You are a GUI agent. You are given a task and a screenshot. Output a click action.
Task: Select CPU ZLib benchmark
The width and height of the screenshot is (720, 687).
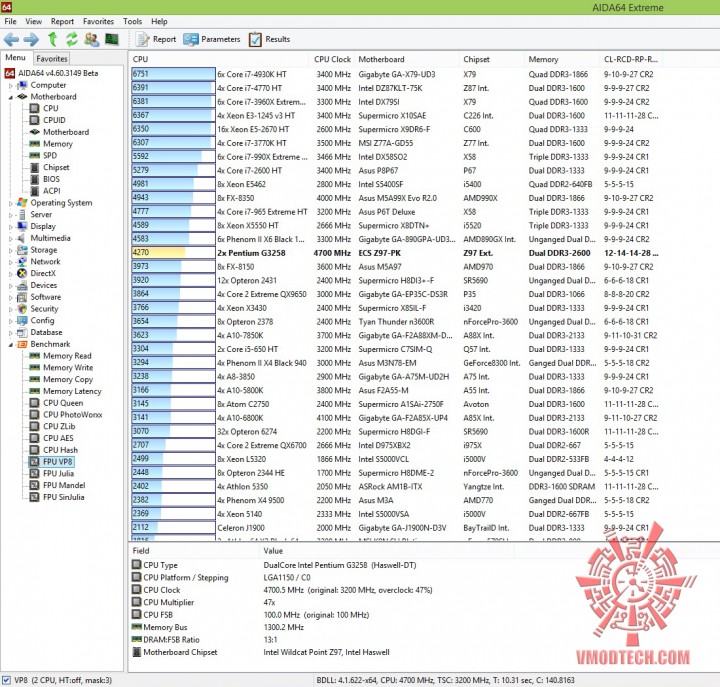59,426
